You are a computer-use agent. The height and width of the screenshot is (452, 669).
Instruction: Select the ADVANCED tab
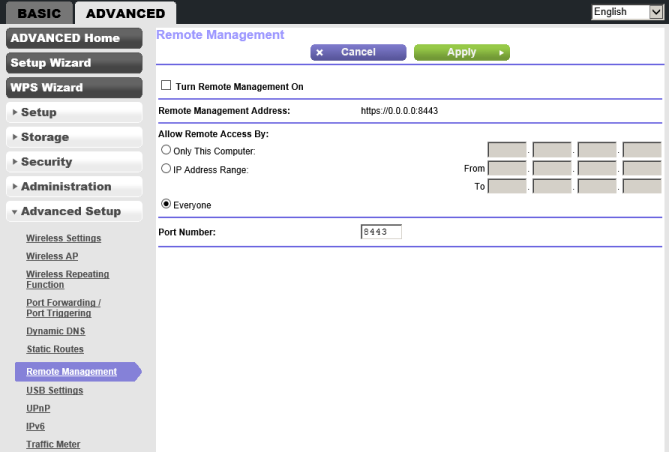125,13
